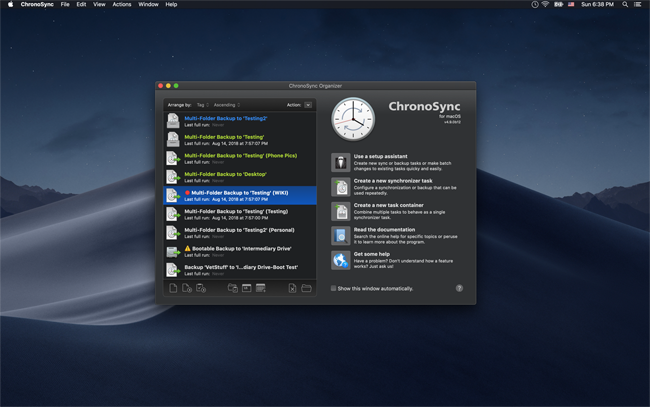650x407 pixels.
Task: Click the new synchronizer task icon in right panel
Action: pos(341,187)
